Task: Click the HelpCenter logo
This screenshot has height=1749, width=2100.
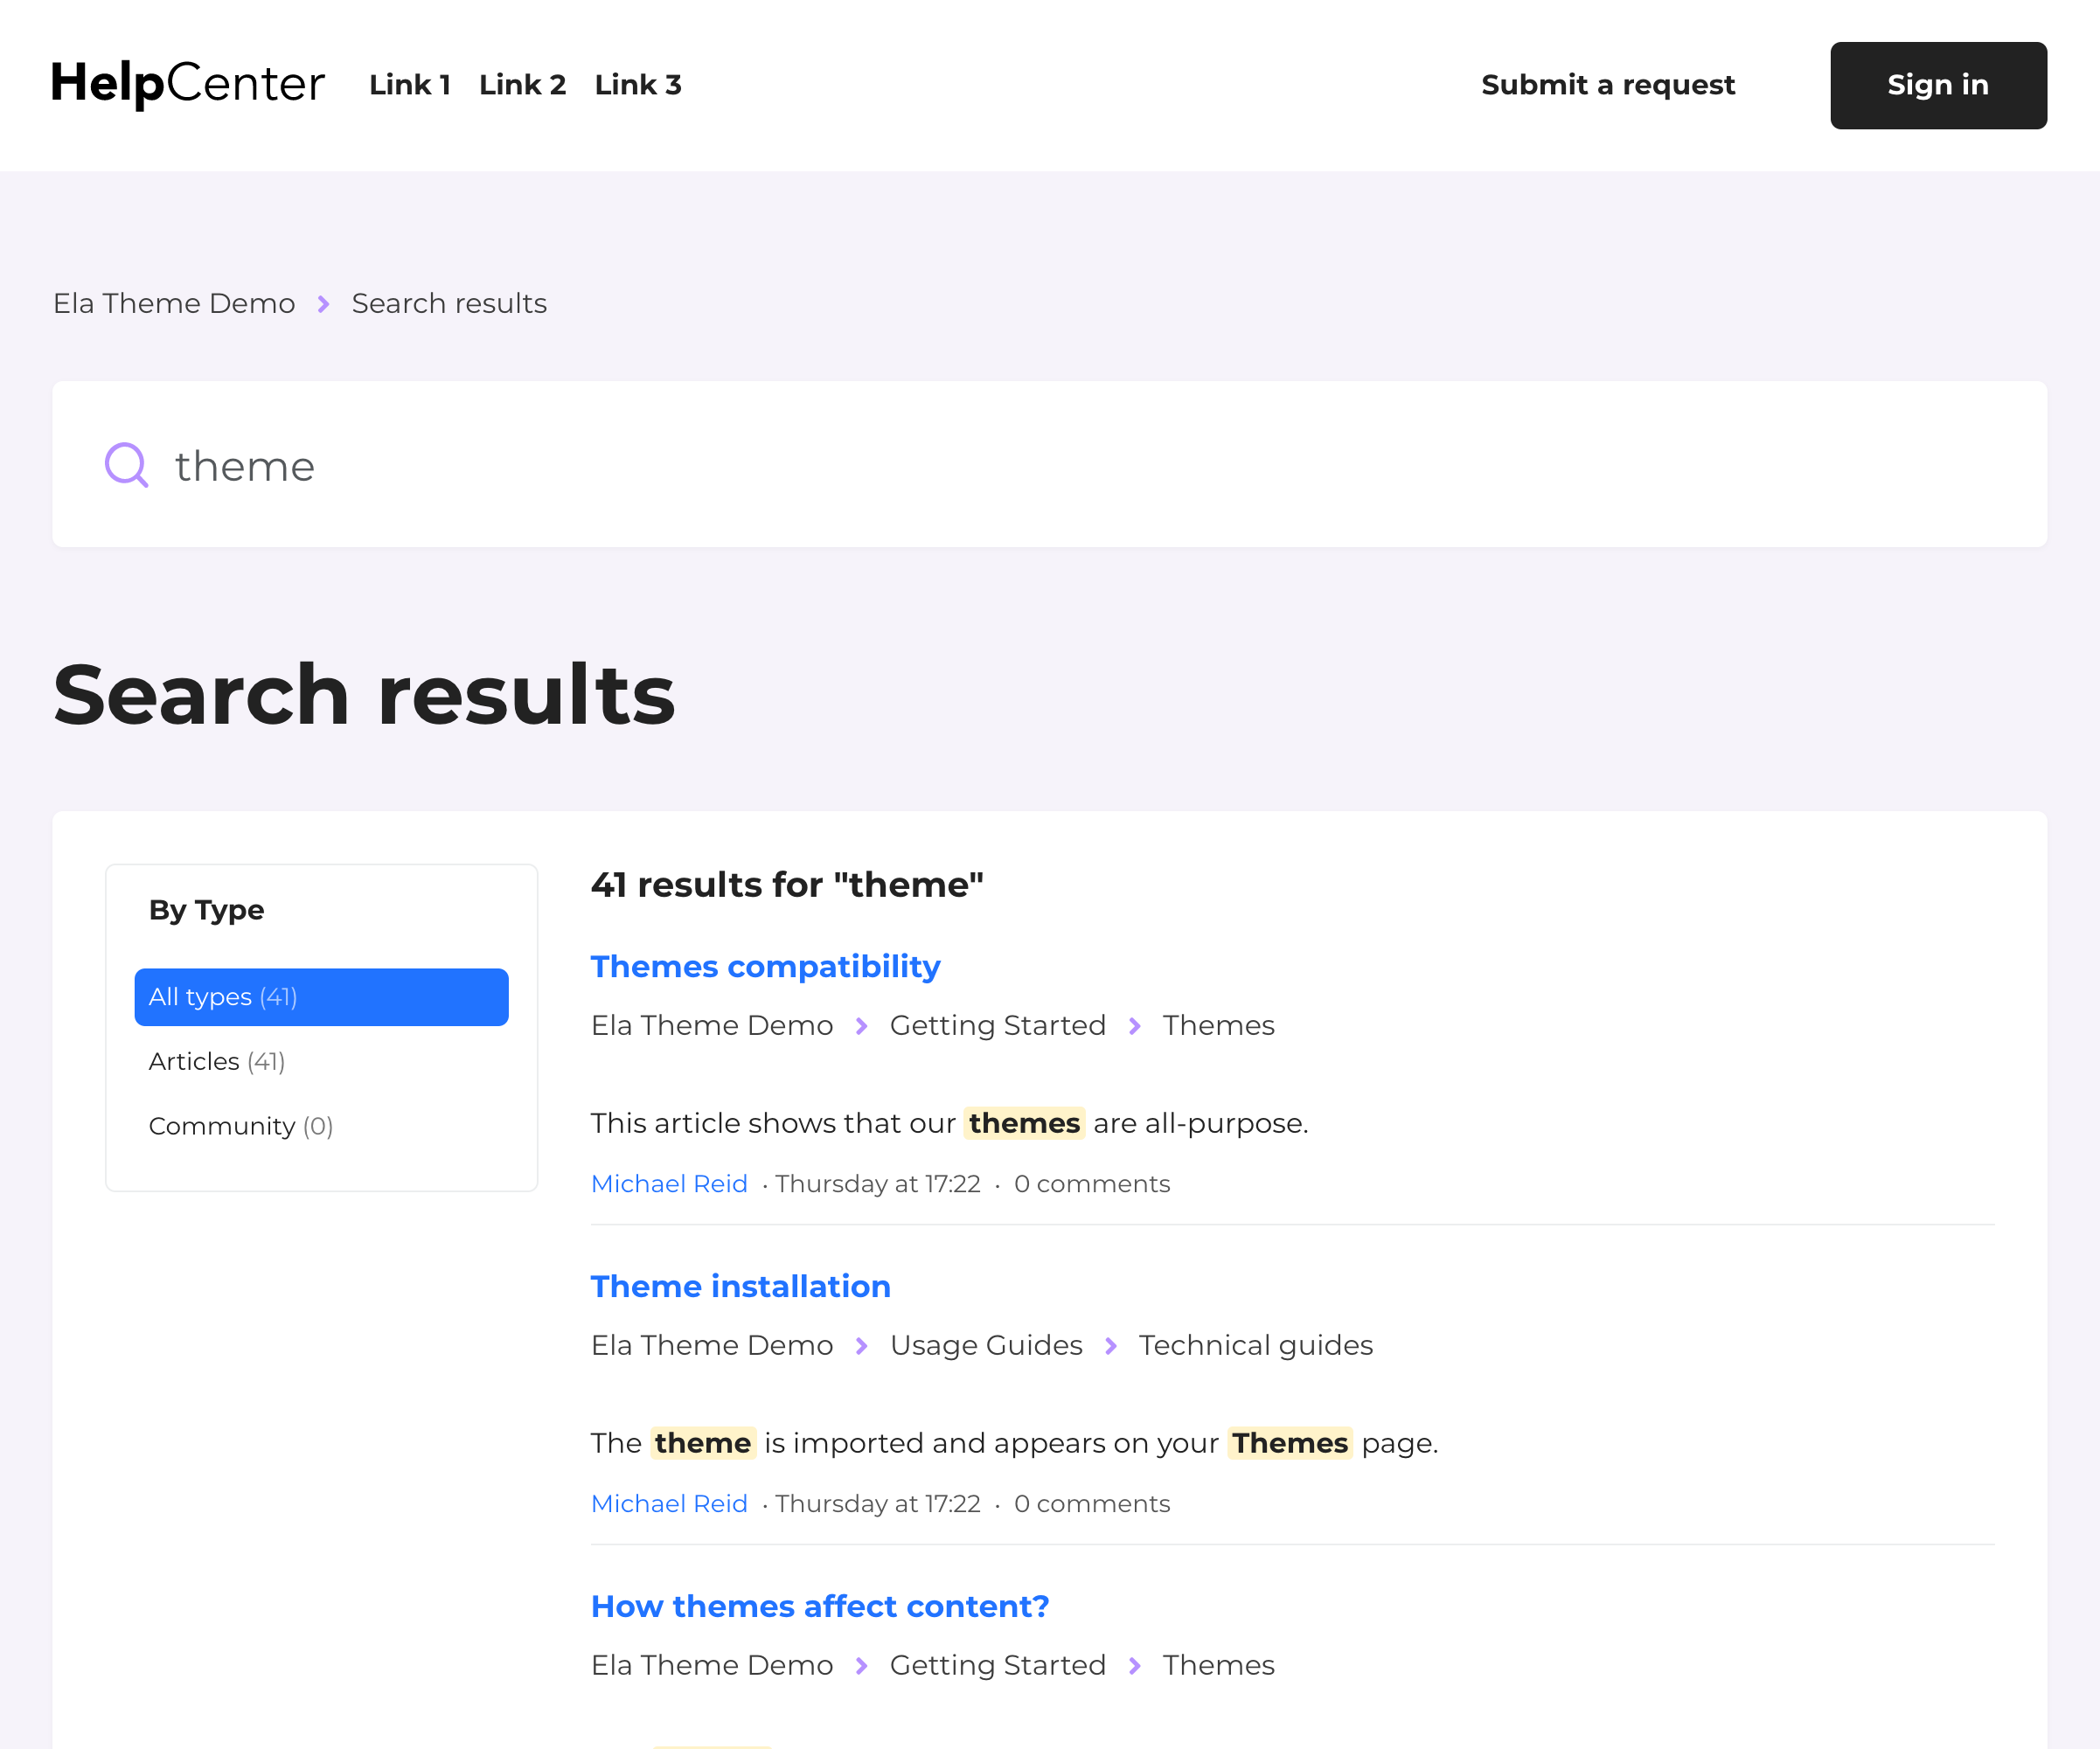Action: pos(188,84)
